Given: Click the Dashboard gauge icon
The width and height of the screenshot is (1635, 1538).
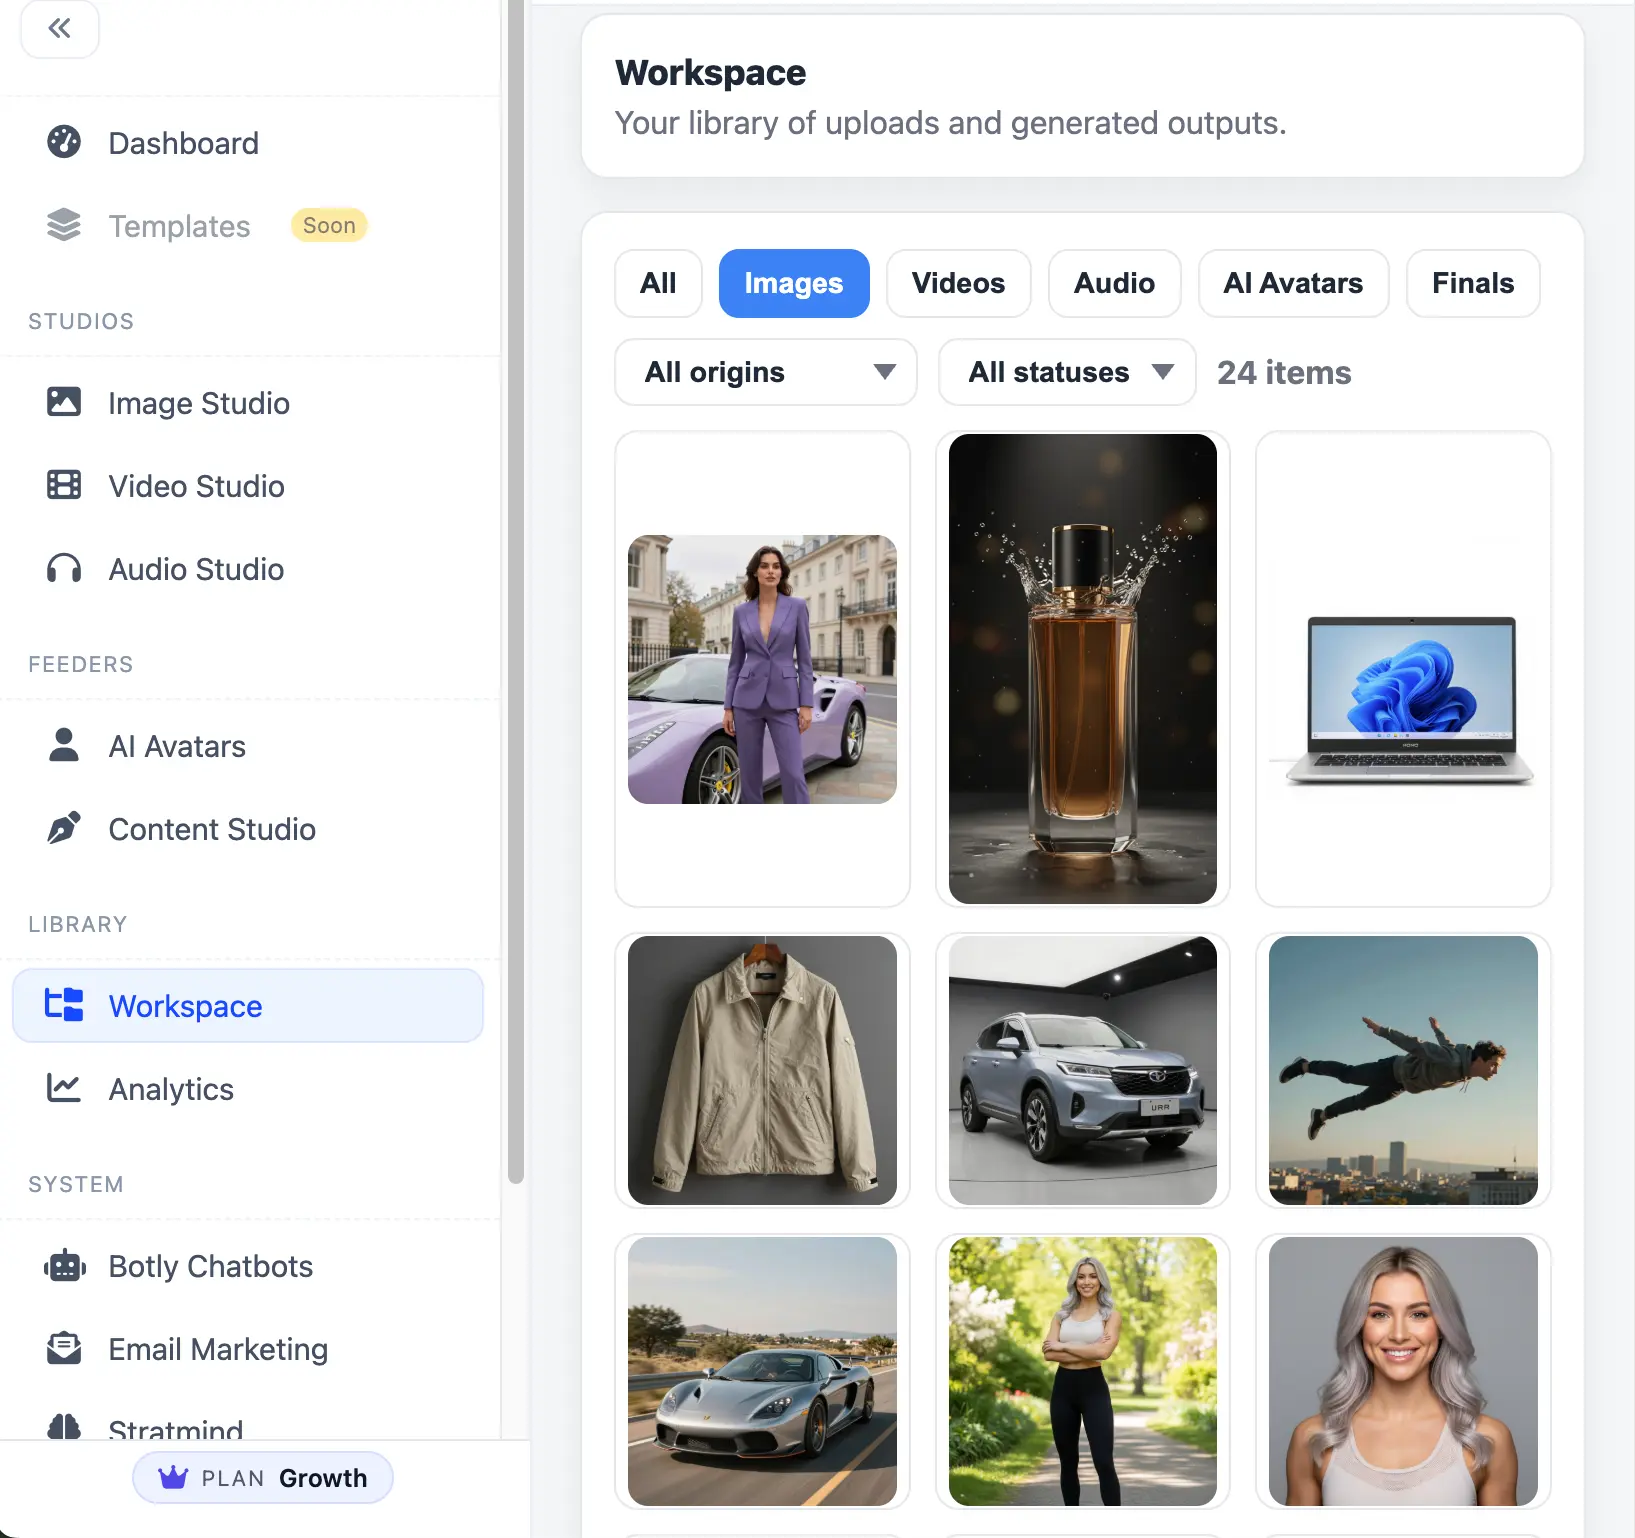Looking at the screenshot, I should (64, 143).
